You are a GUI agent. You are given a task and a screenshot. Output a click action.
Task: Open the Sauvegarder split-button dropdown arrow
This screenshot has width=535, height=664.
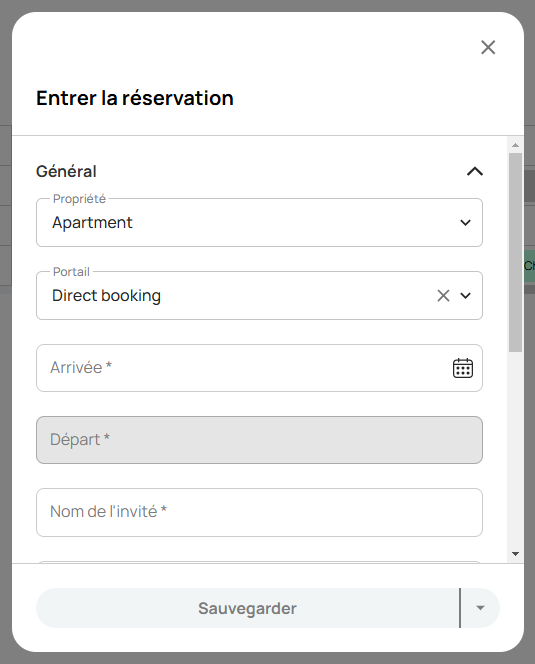tap(480, 608)
